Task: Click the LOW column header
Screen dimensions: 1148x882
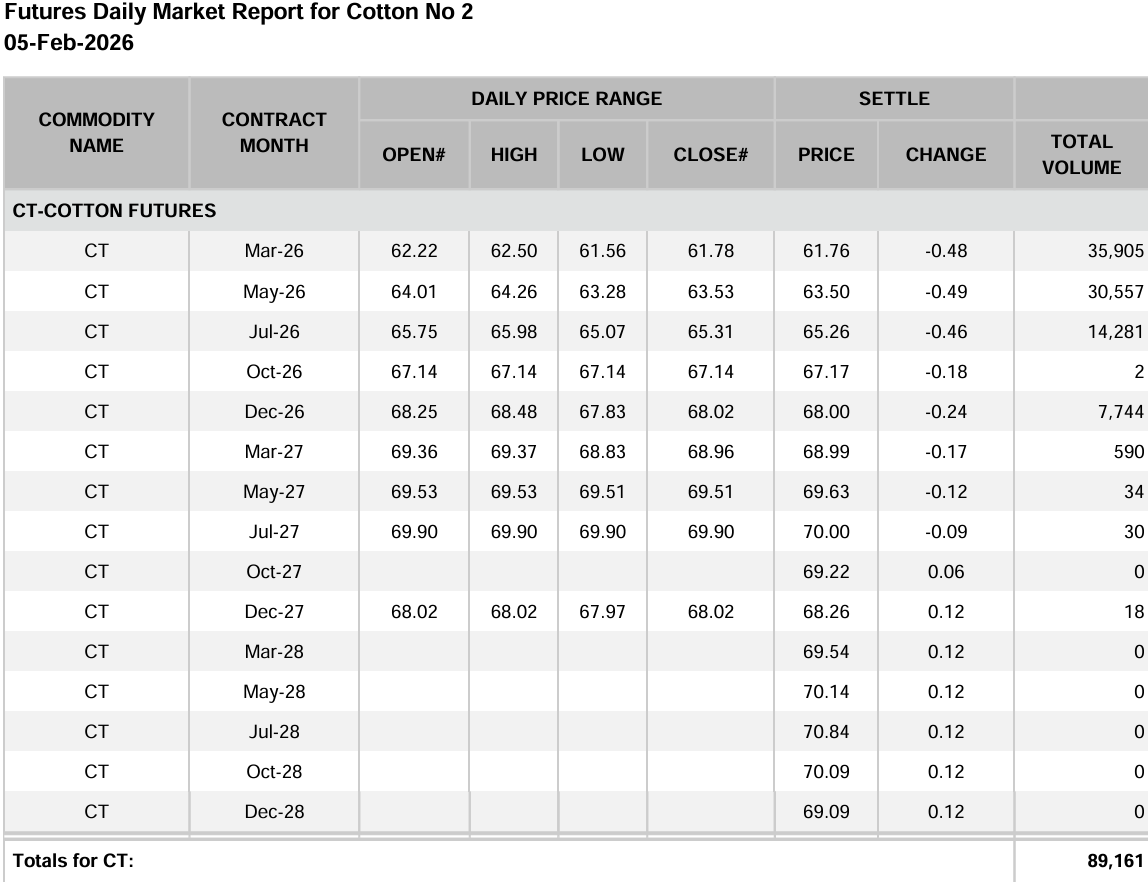Action: (x=602, y=155)
